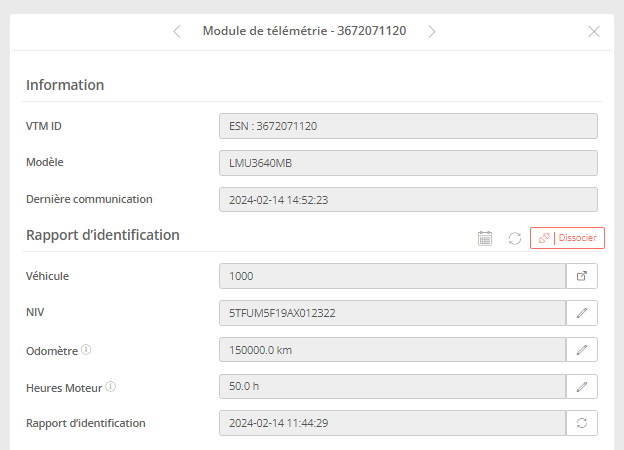This screenshot has height=450, width=624.
Task: Click the Odomètre field showing 150000.0 km
Action: [392, 350]
